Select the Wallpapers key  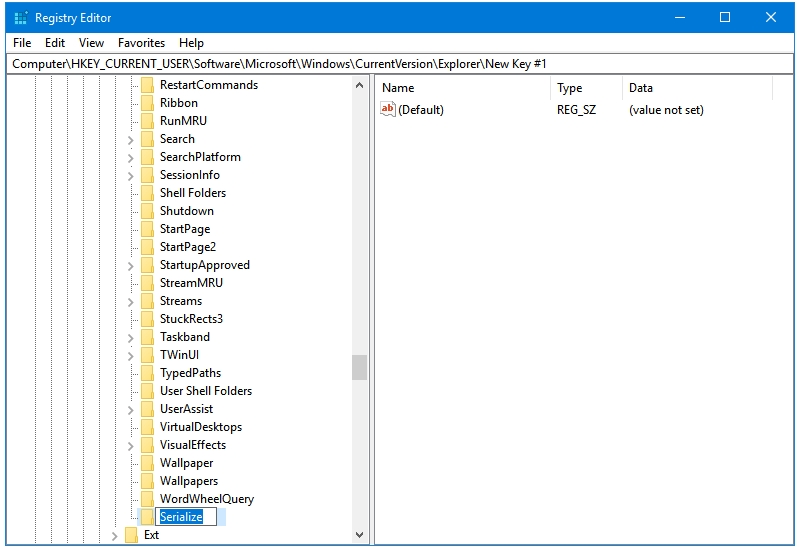pos(189,481)
